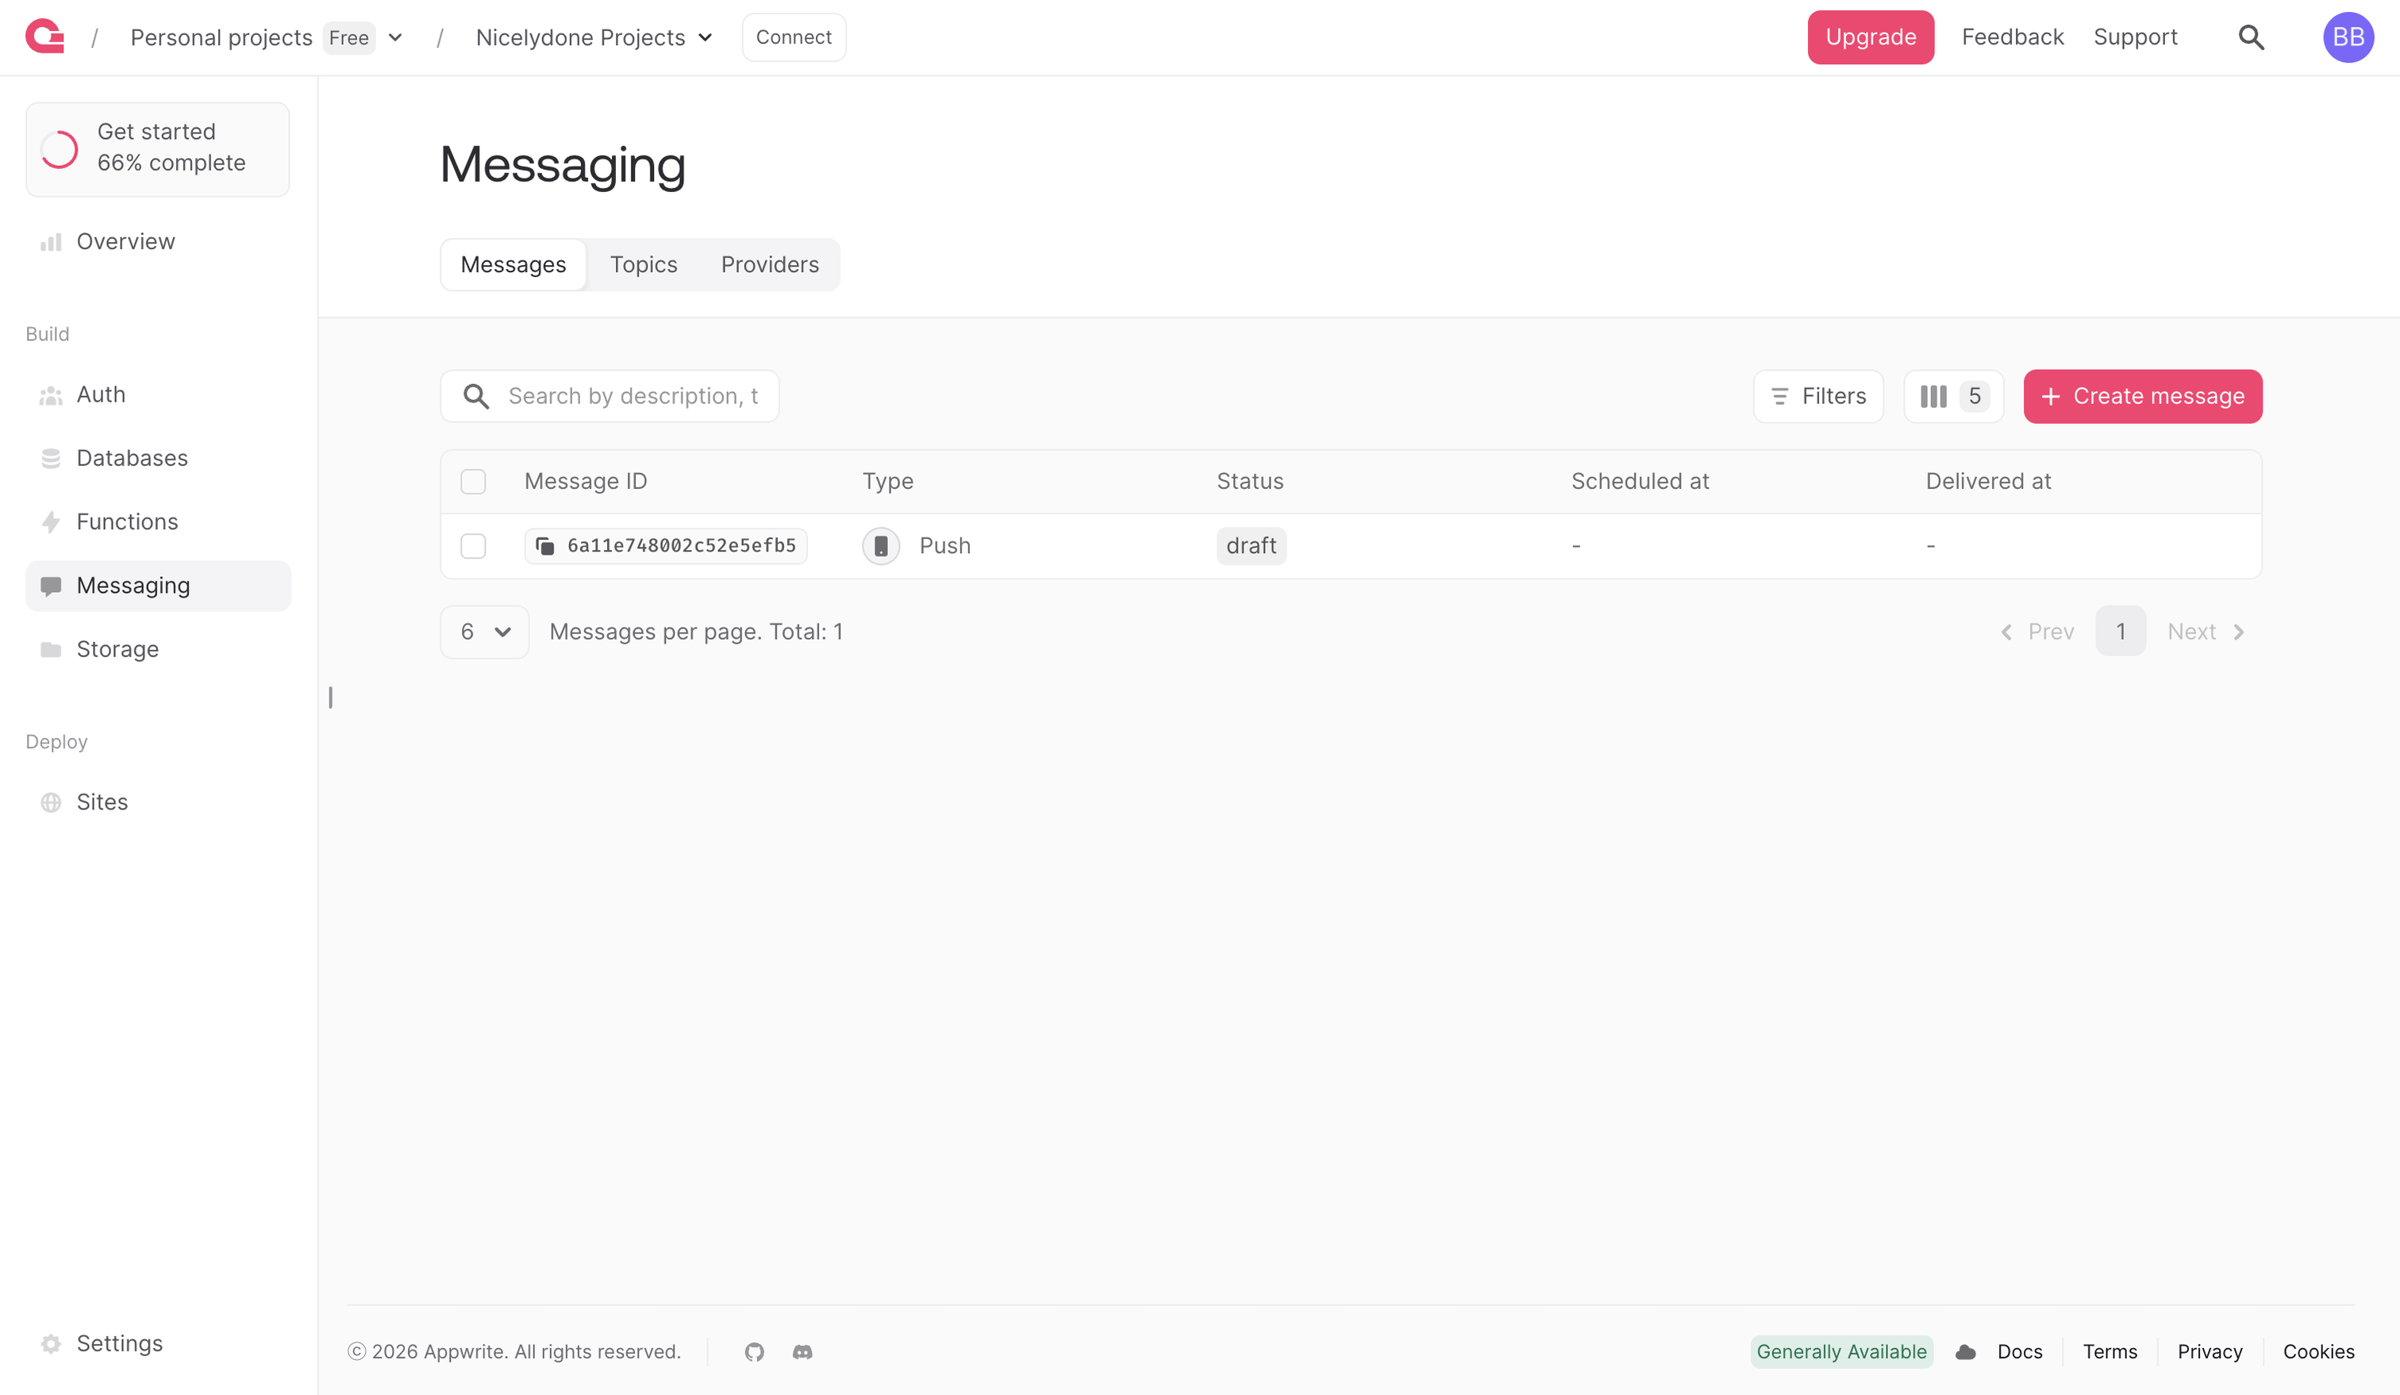This screenshot has height=1395, width=2400.
Task: Click the Push type phone icon
Action: tap(881, 545)
